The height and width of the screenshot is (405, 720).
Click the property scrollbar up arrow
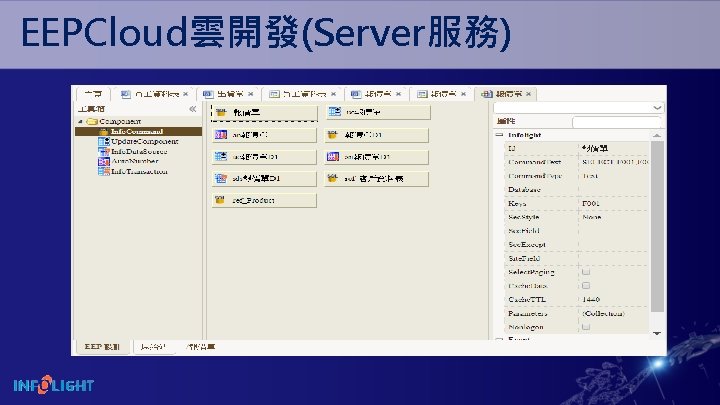pyautogui.click(x=657, y=135)
